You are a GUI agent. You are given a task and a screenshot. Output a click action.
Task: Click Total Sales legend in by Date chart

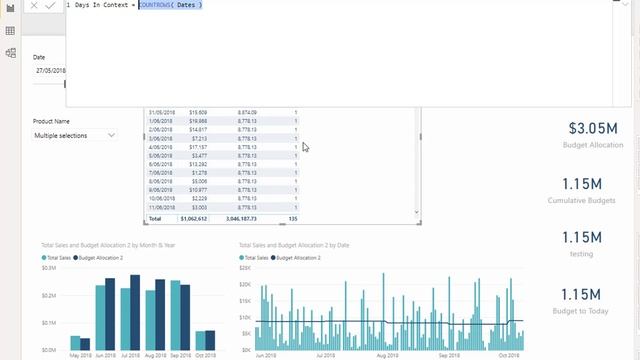click(254, 258)
